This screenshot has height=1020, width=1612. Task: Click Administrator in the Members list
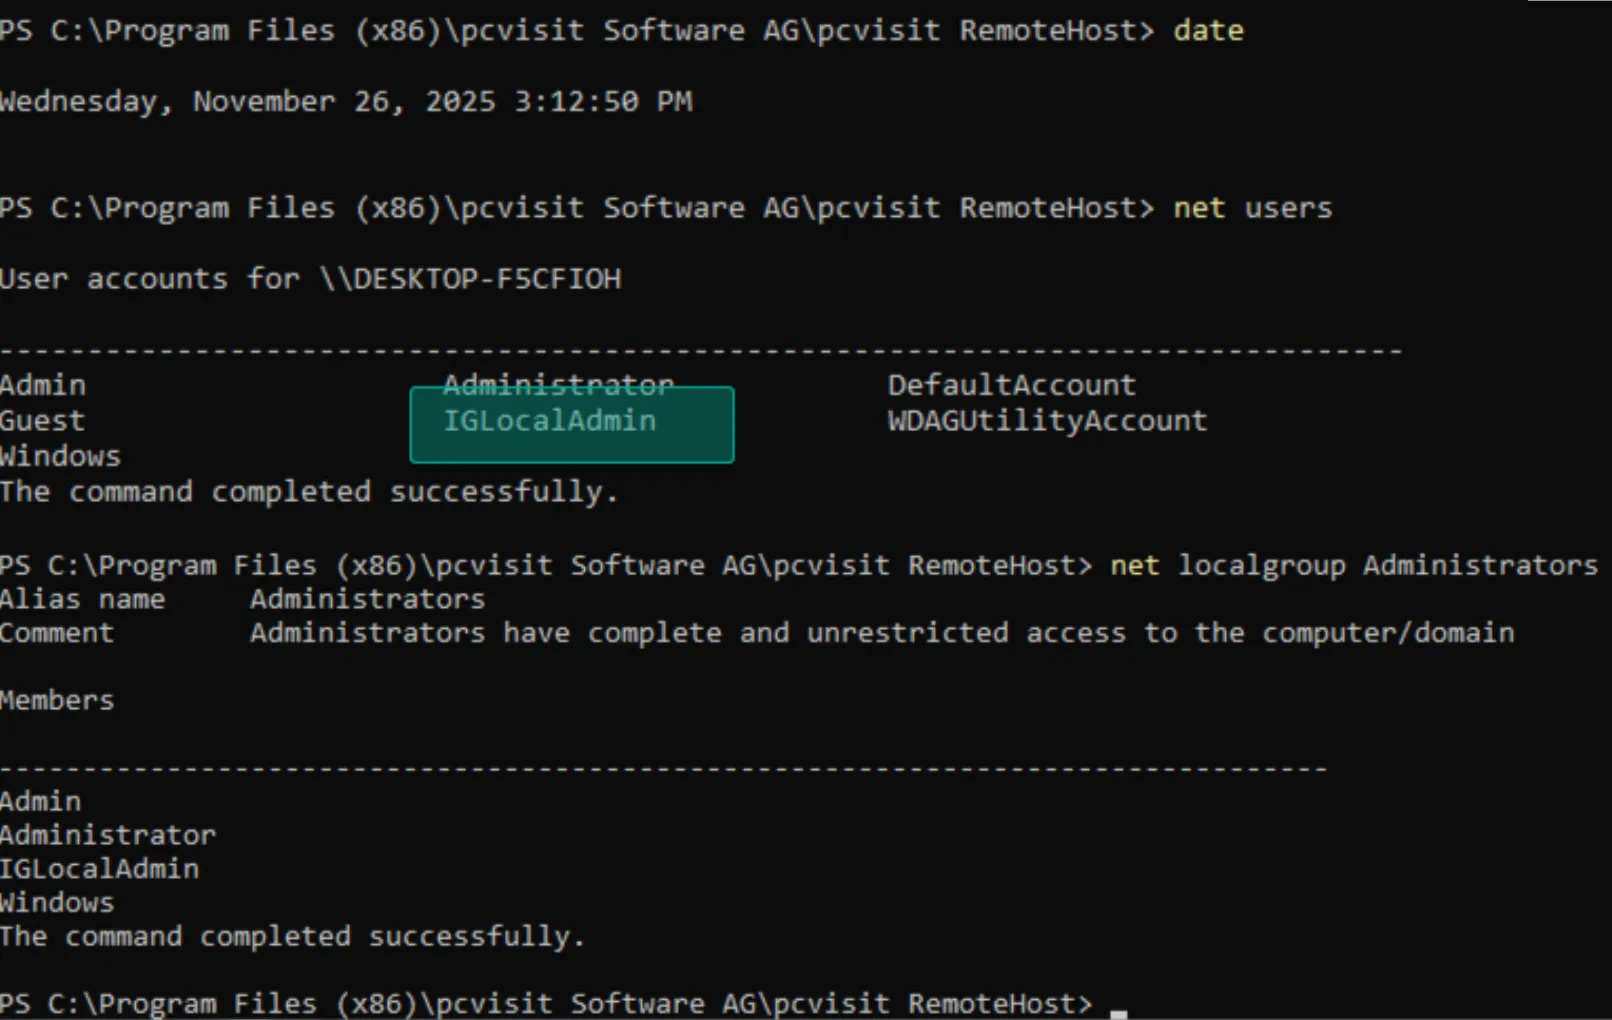107,836
